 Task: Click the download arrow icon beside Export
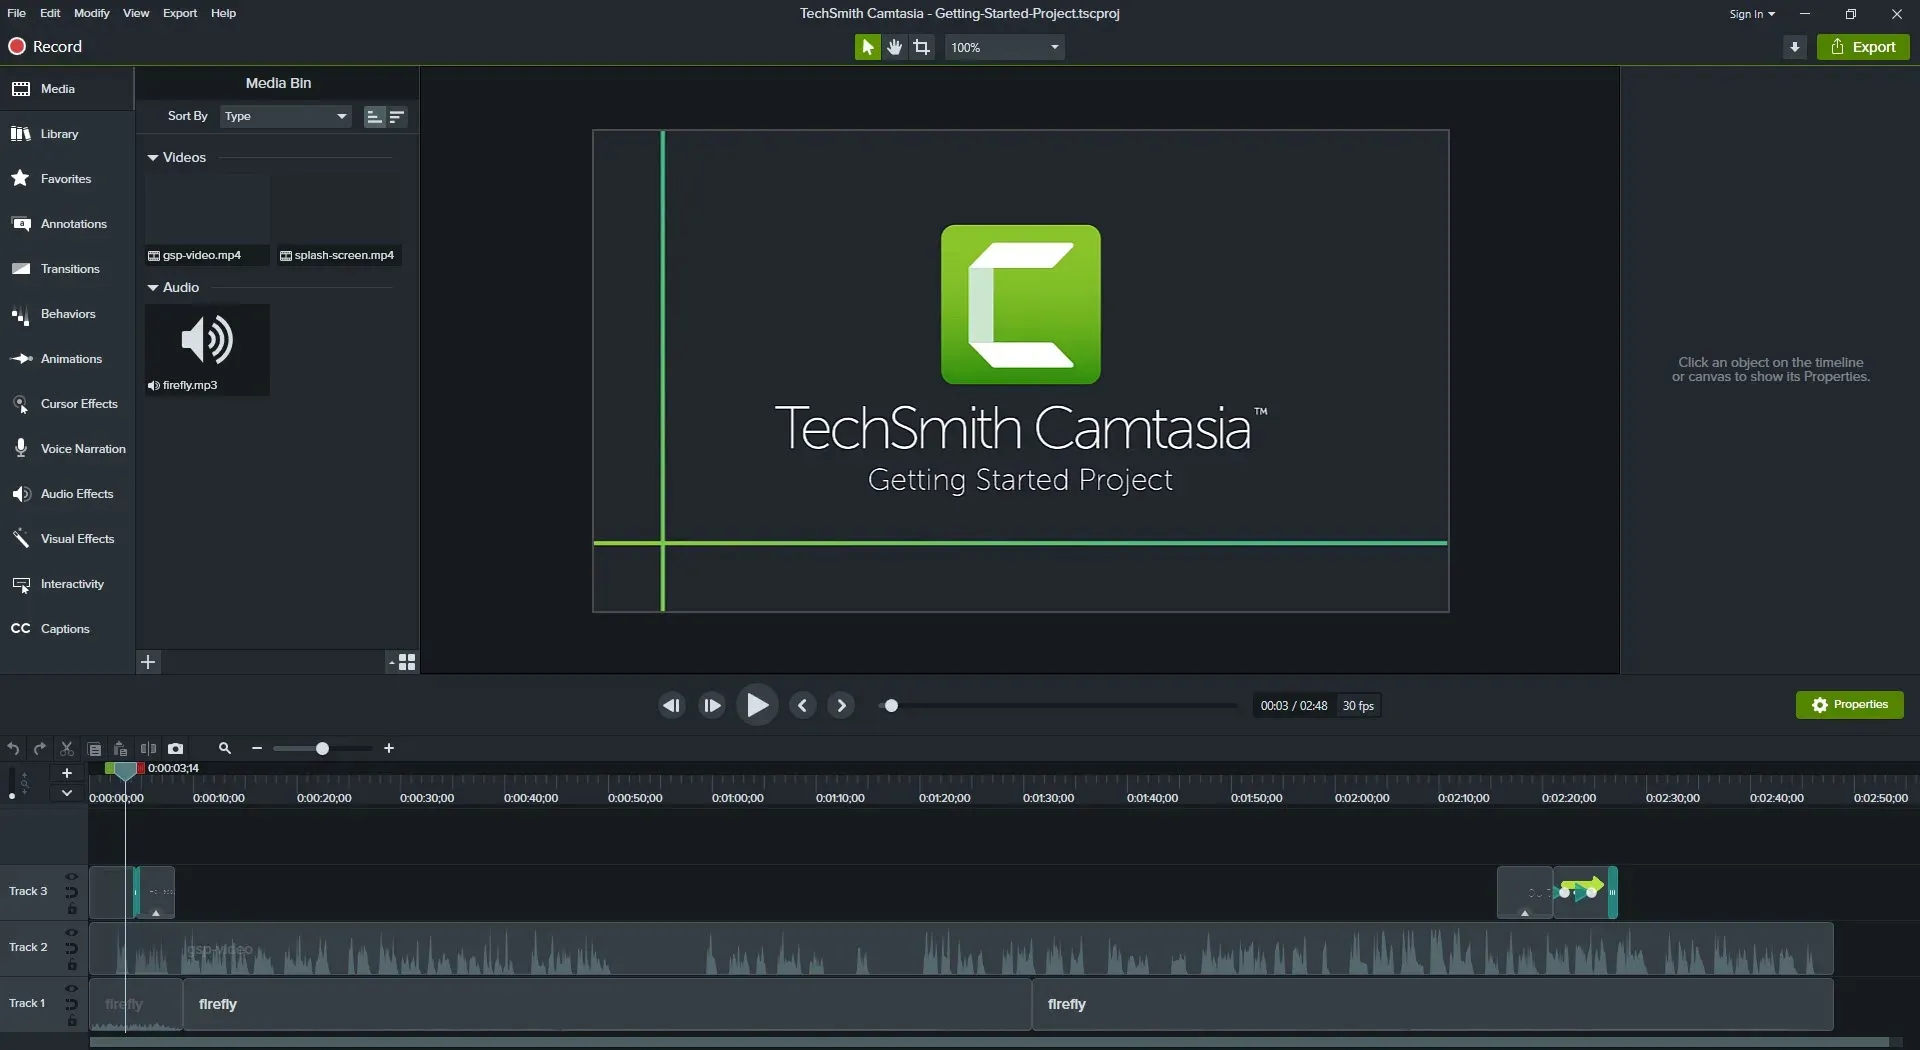[1795, 47]
